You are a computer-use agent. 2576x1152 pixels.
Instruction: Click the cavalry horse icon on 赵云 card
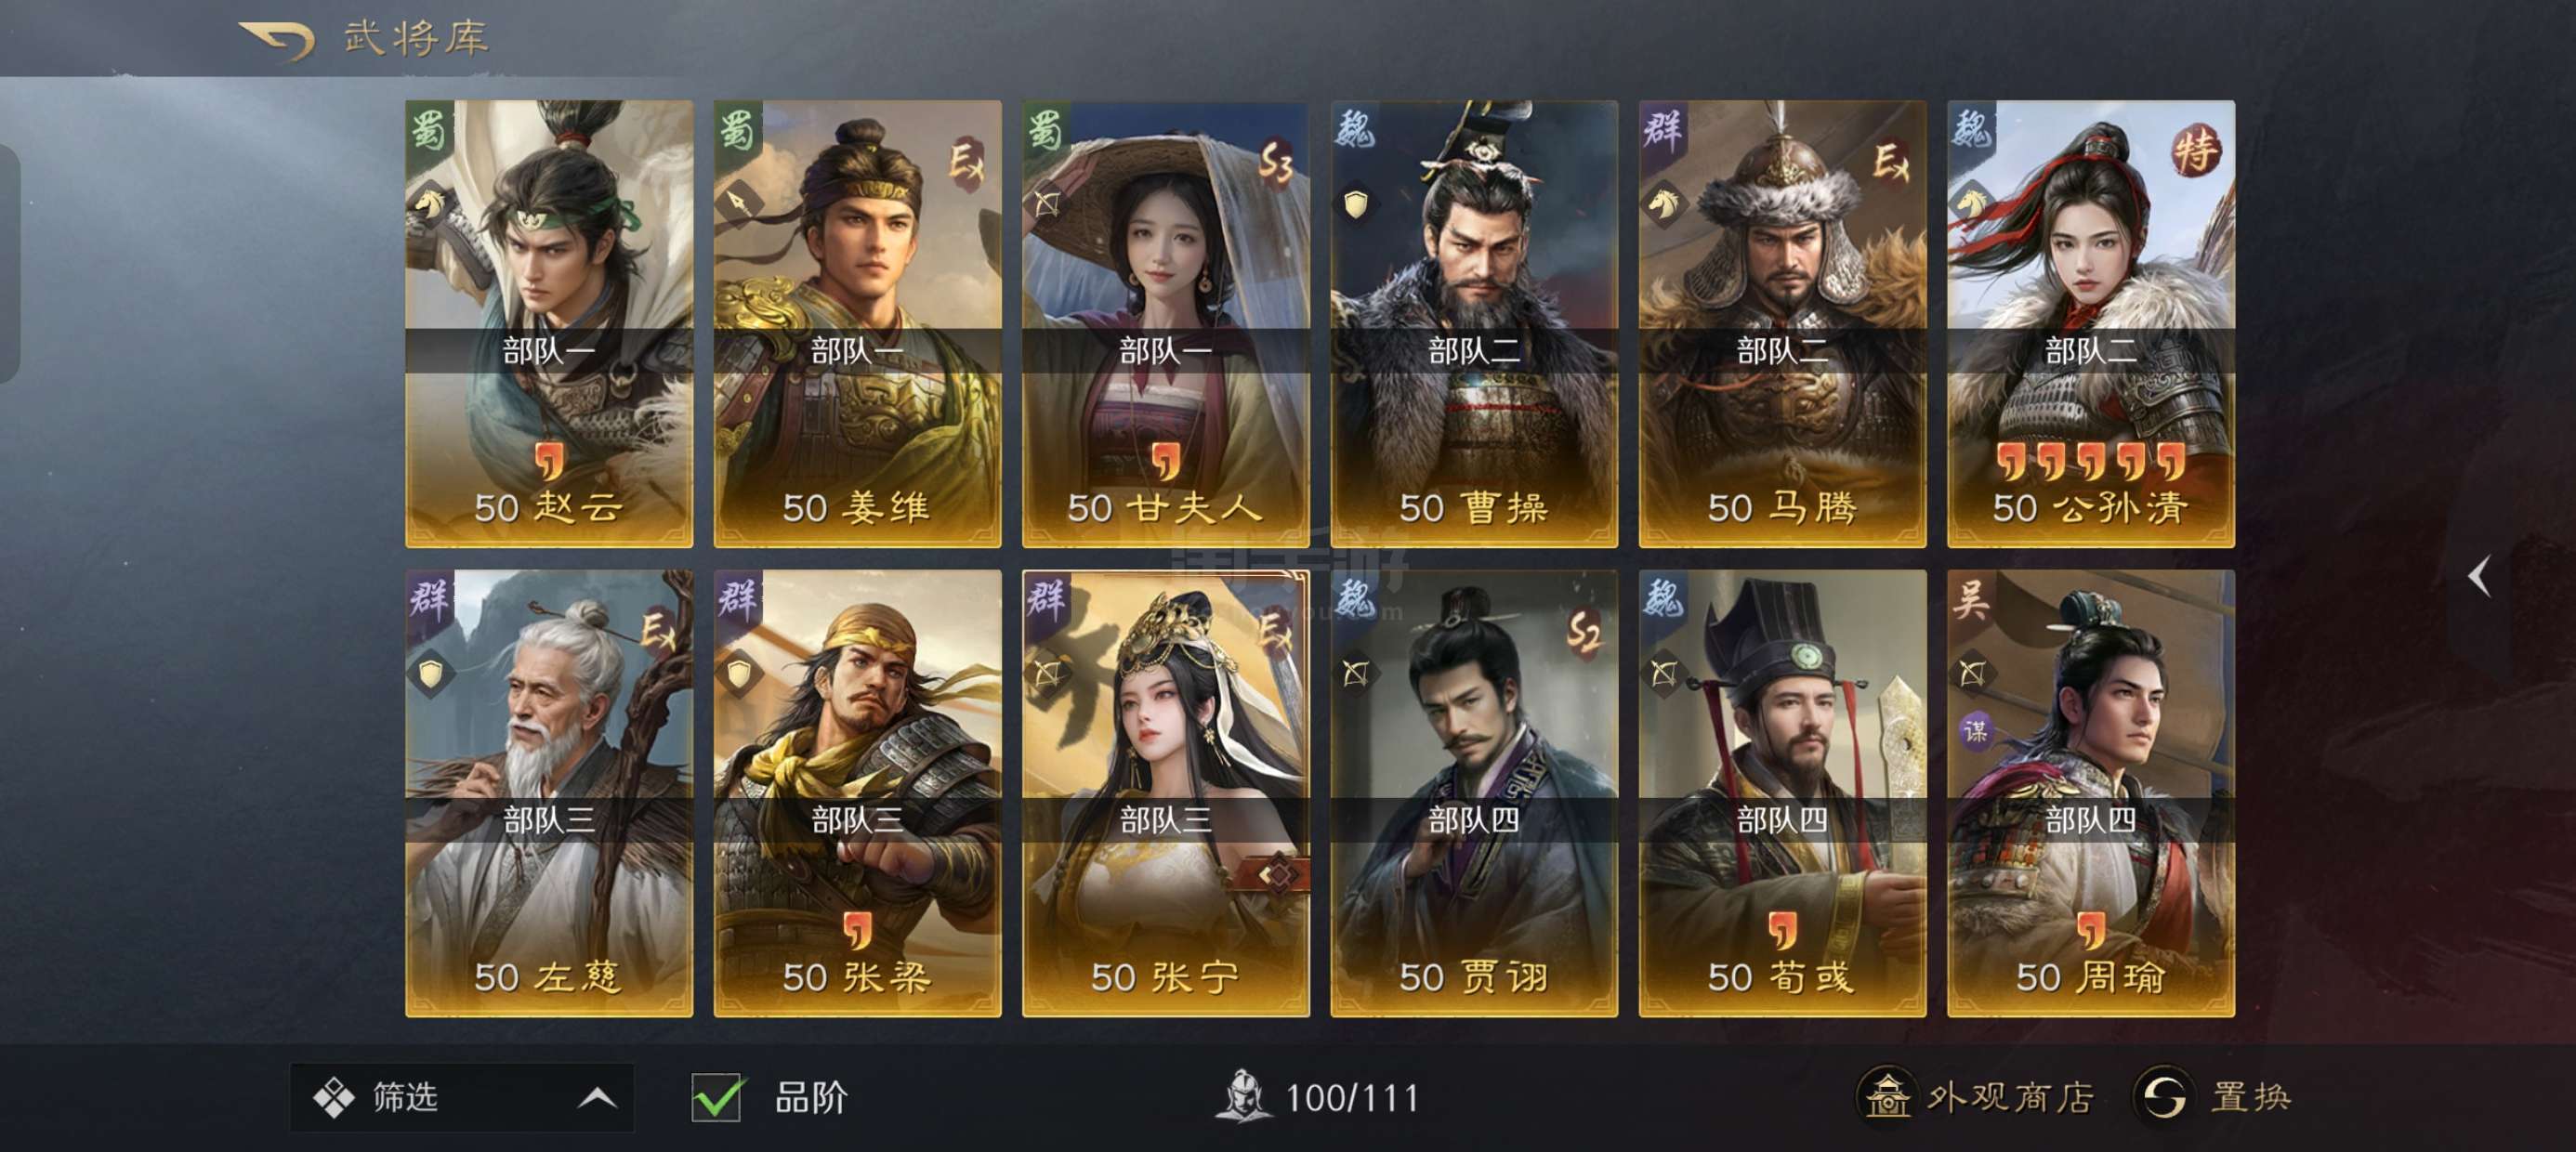pyautogui.click(x=429, y=205)
